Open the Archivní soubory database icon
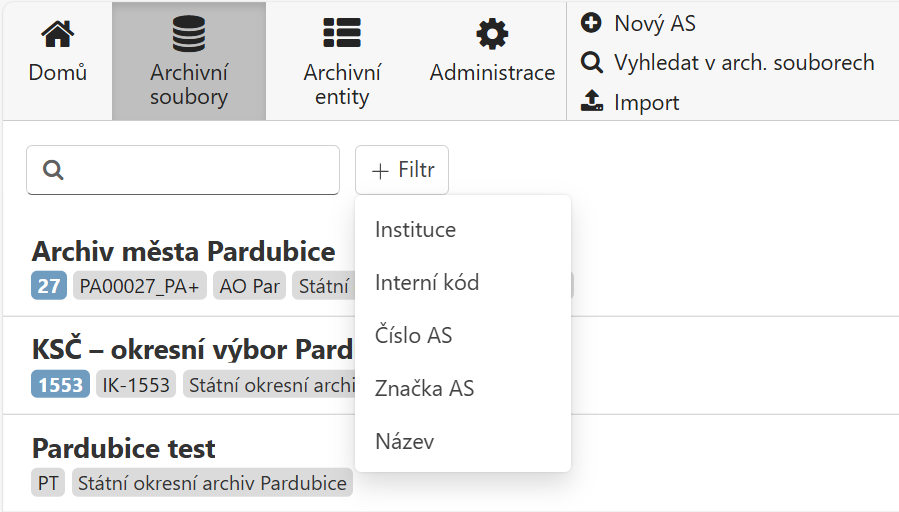Image resolution: width=899 pixels, height=512 pixels. click(x=188, y=35)
